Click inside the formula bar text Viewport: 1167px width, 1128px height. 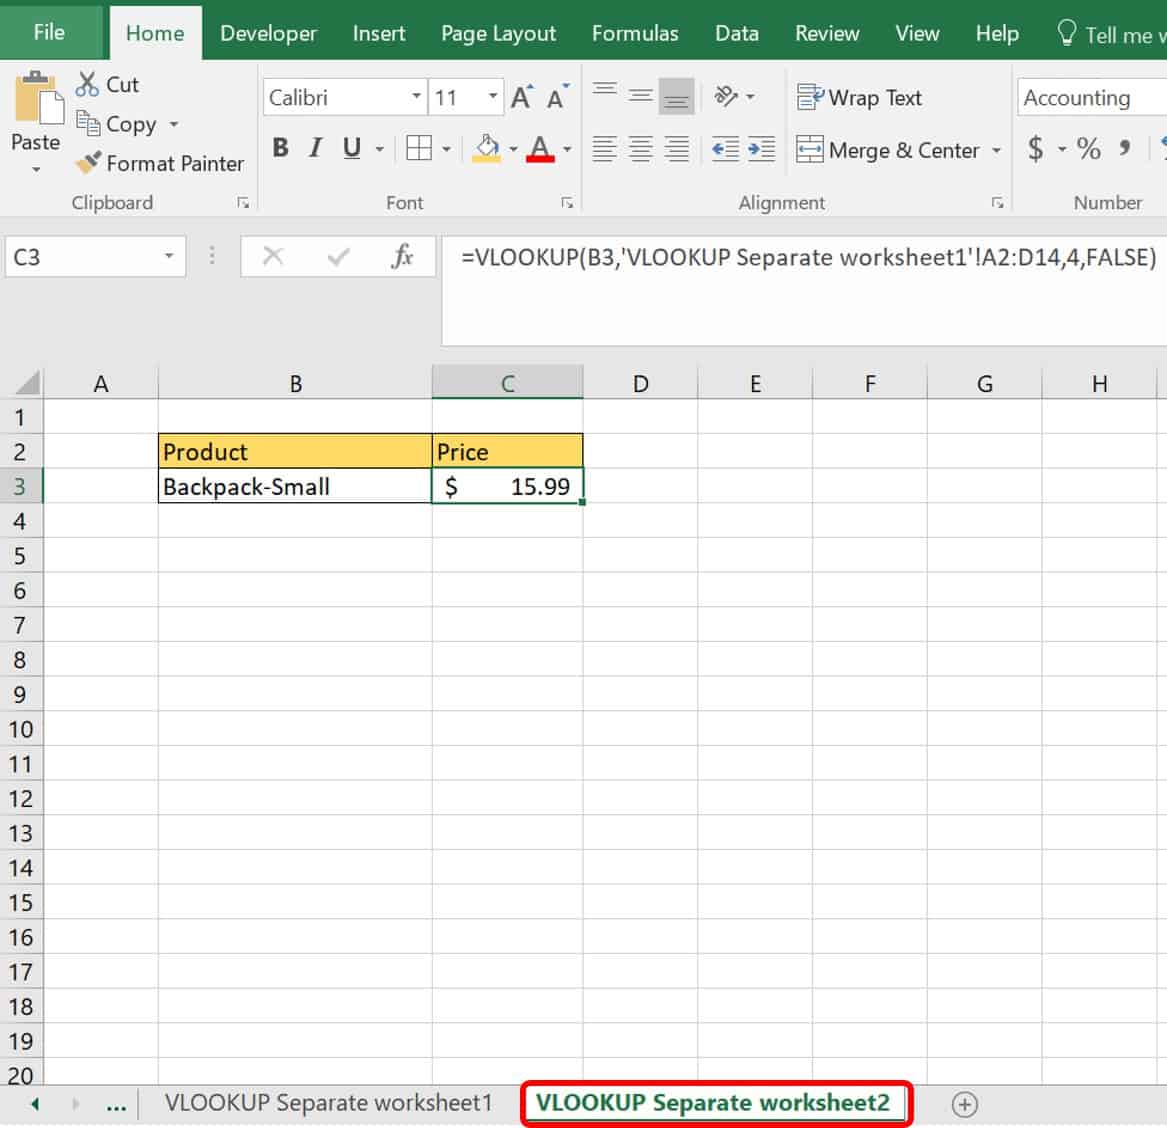(x=808, y=257)
